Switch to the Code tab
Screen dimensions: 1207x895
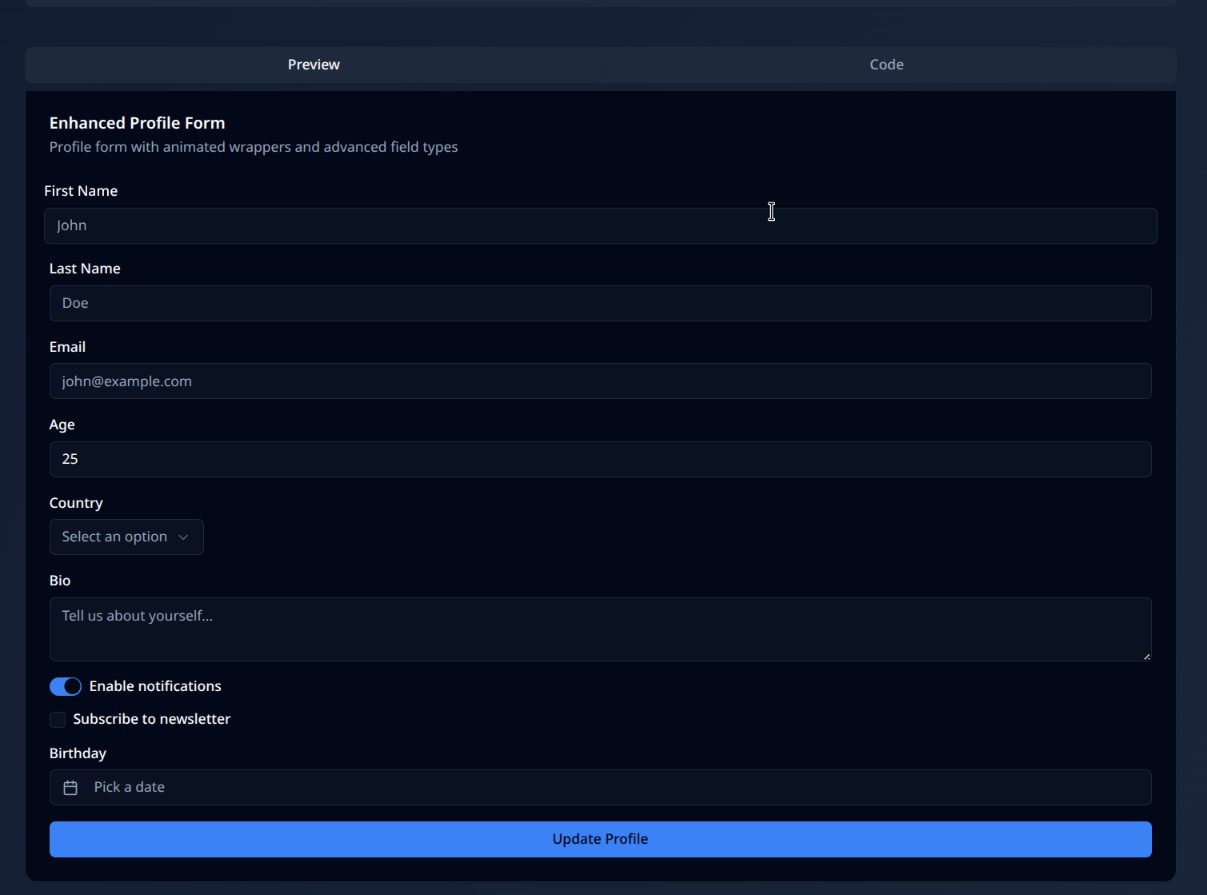(886, 65)
